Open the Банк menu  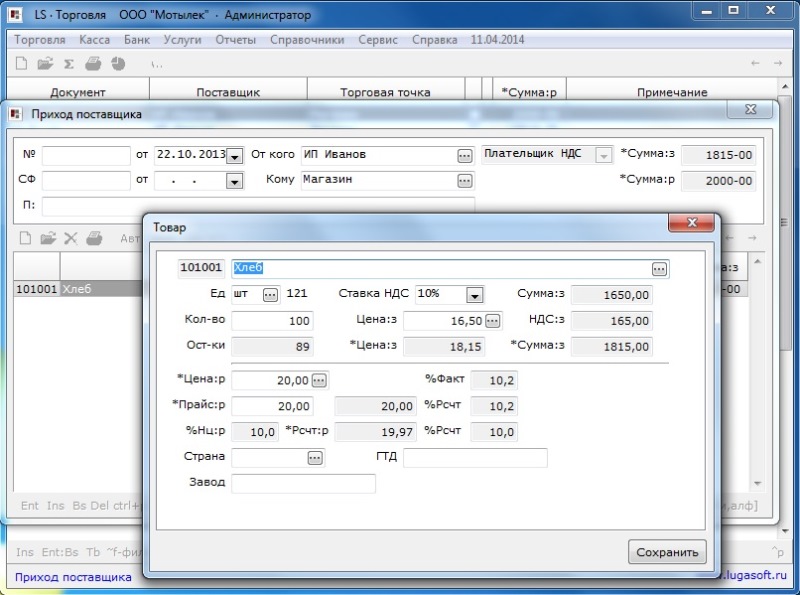coord(137,40)
